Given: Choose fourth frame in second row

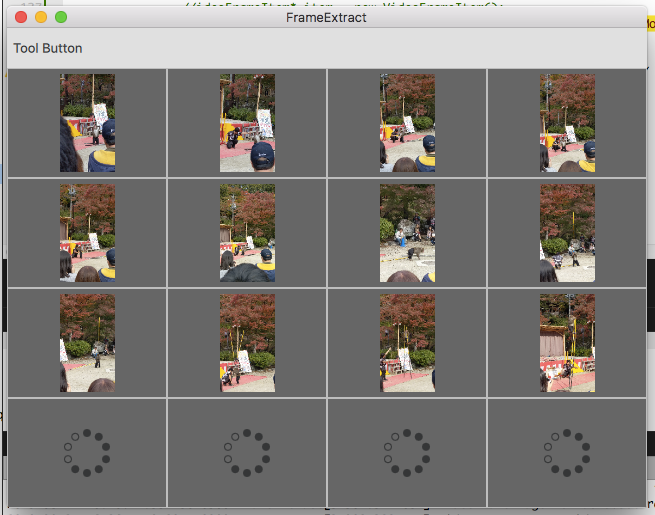Looking at the screenshot, I should click(567, 233).
